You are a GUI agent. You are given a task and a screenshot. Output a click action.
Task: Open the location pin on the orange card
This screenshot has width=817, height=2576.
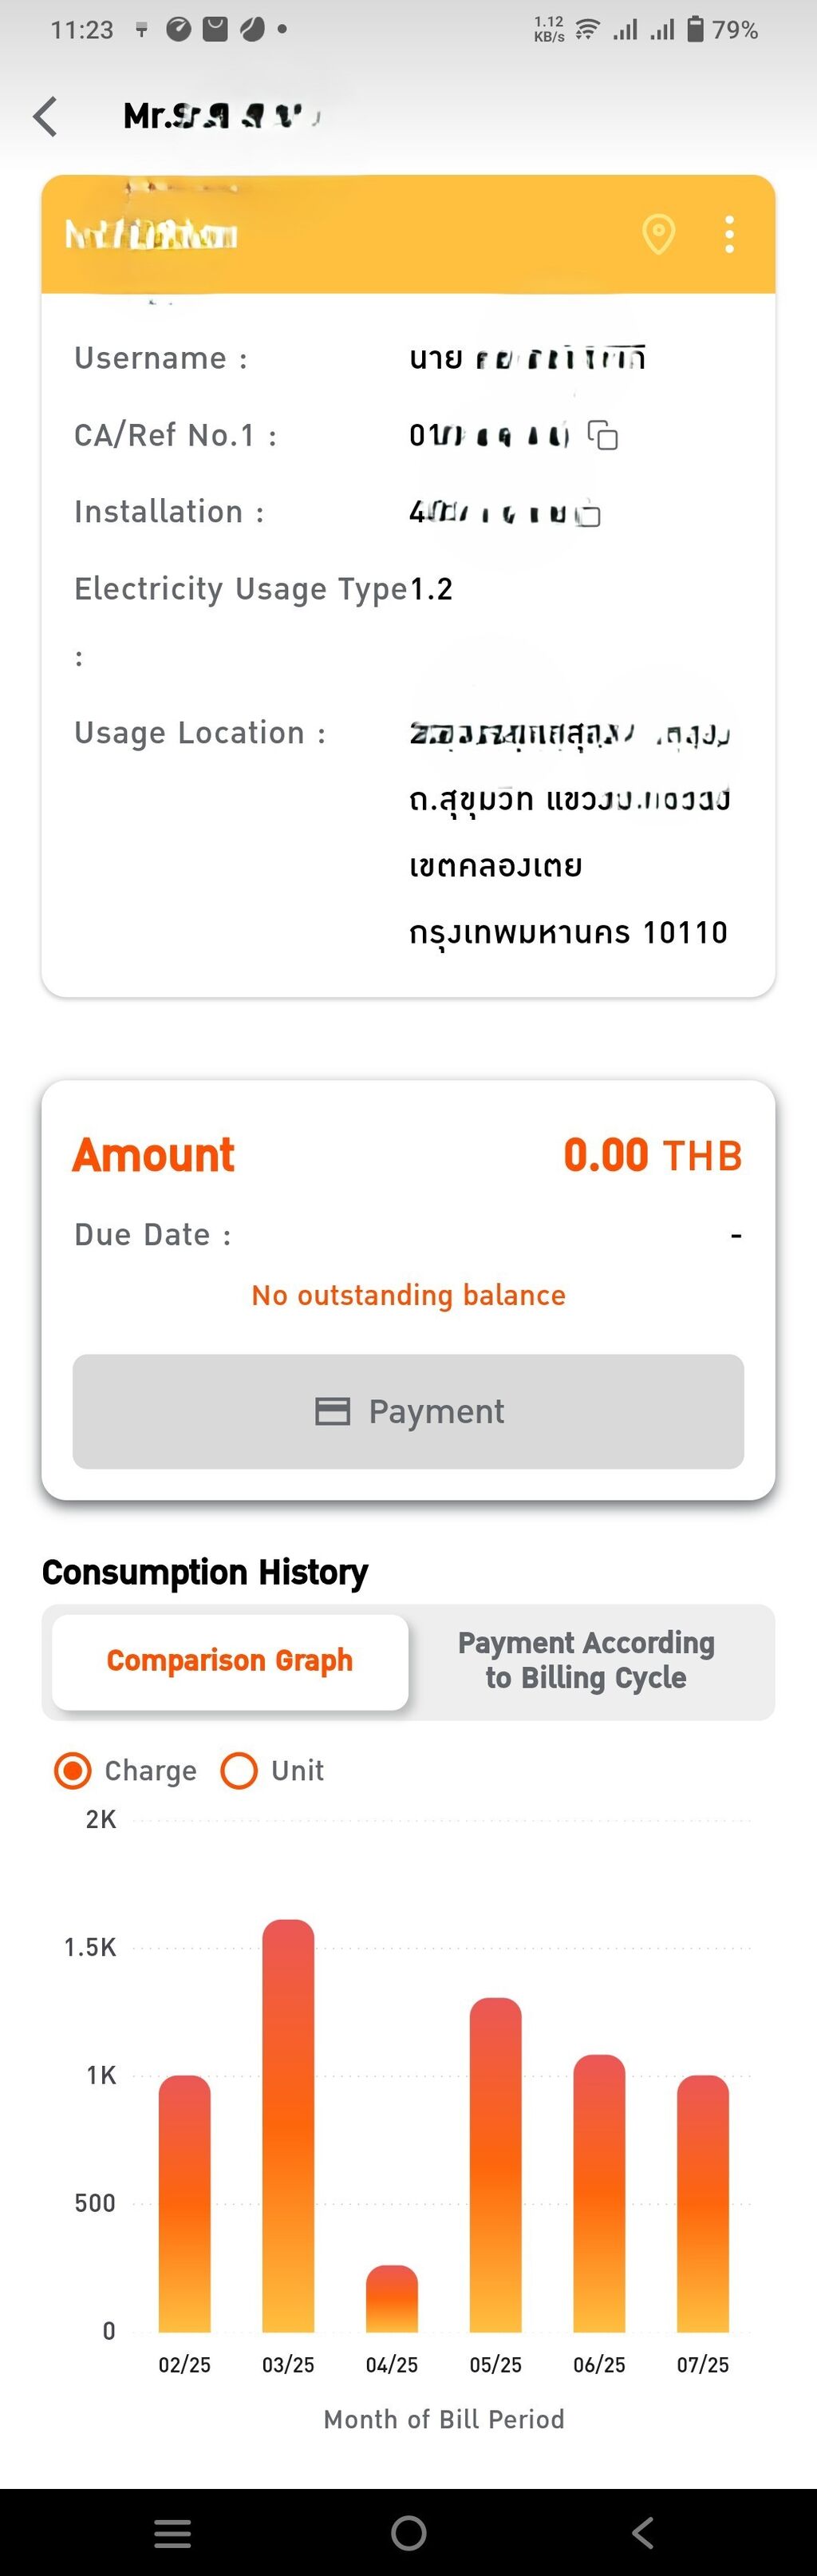pyautogui.click(x=658, y=235)
